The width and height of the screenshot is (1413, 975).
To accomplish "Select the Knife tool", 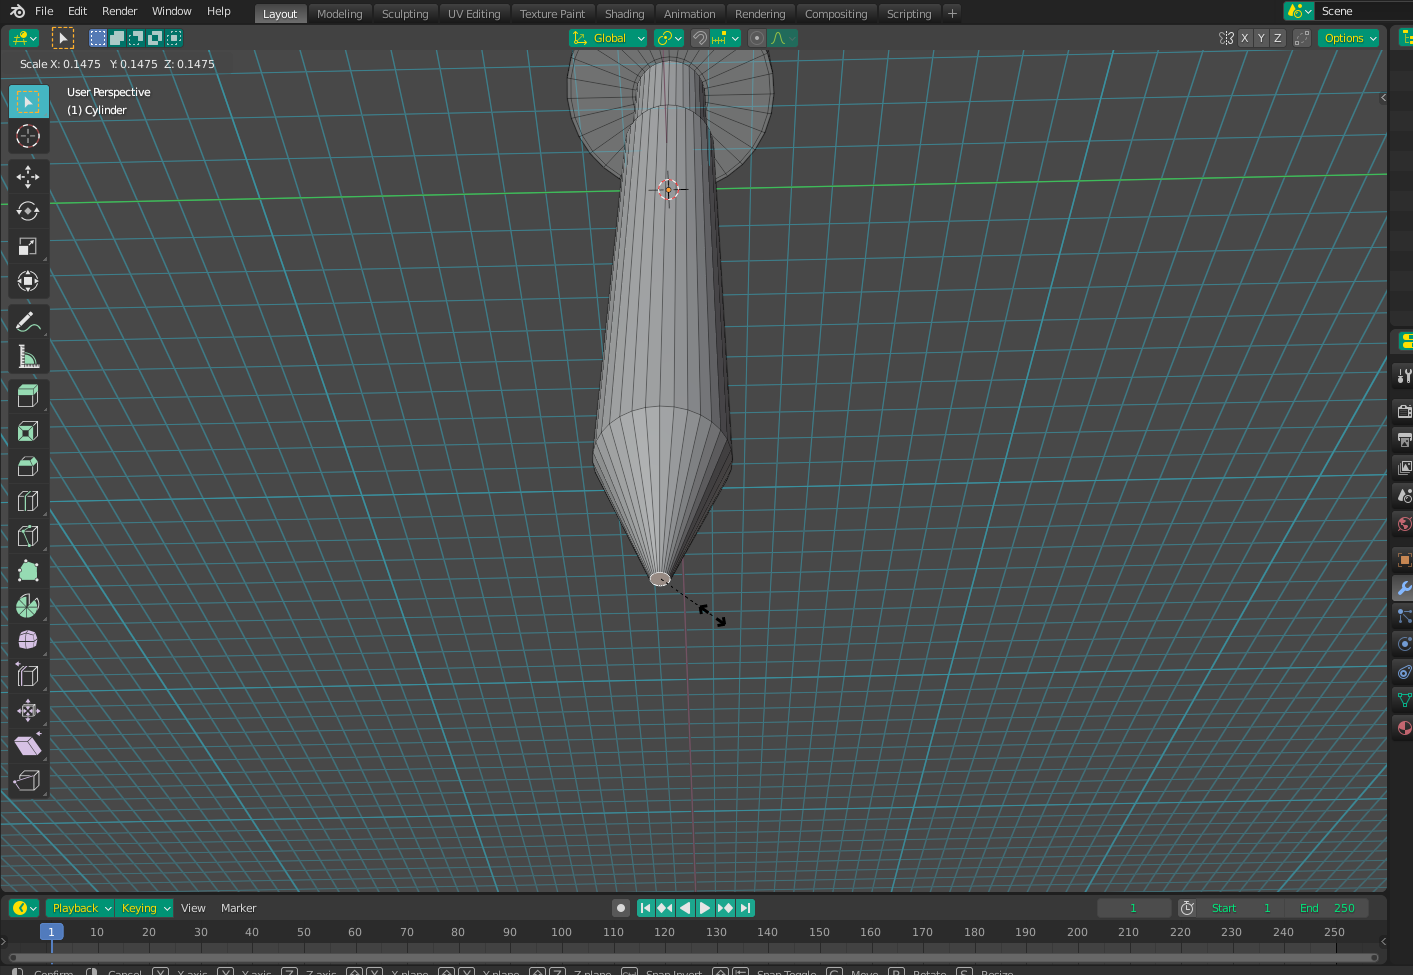I will (x=28, y=536).
